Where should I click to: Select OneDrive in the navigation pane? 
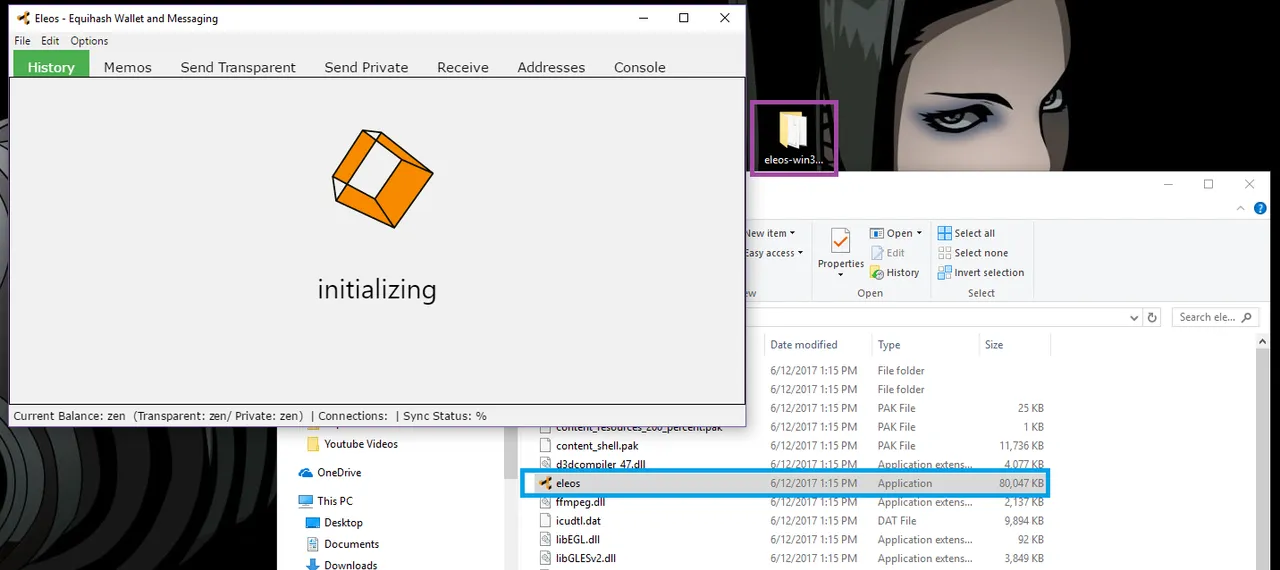pyautogui.click(x=339, y=472)
